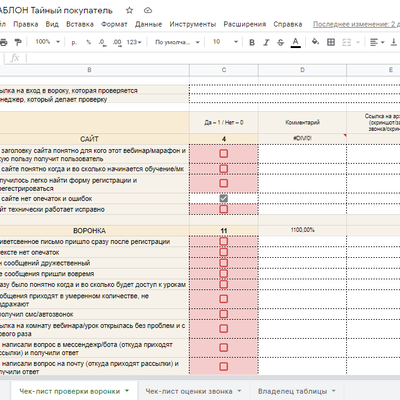Open the text color picker

click(x=295, y=42)
